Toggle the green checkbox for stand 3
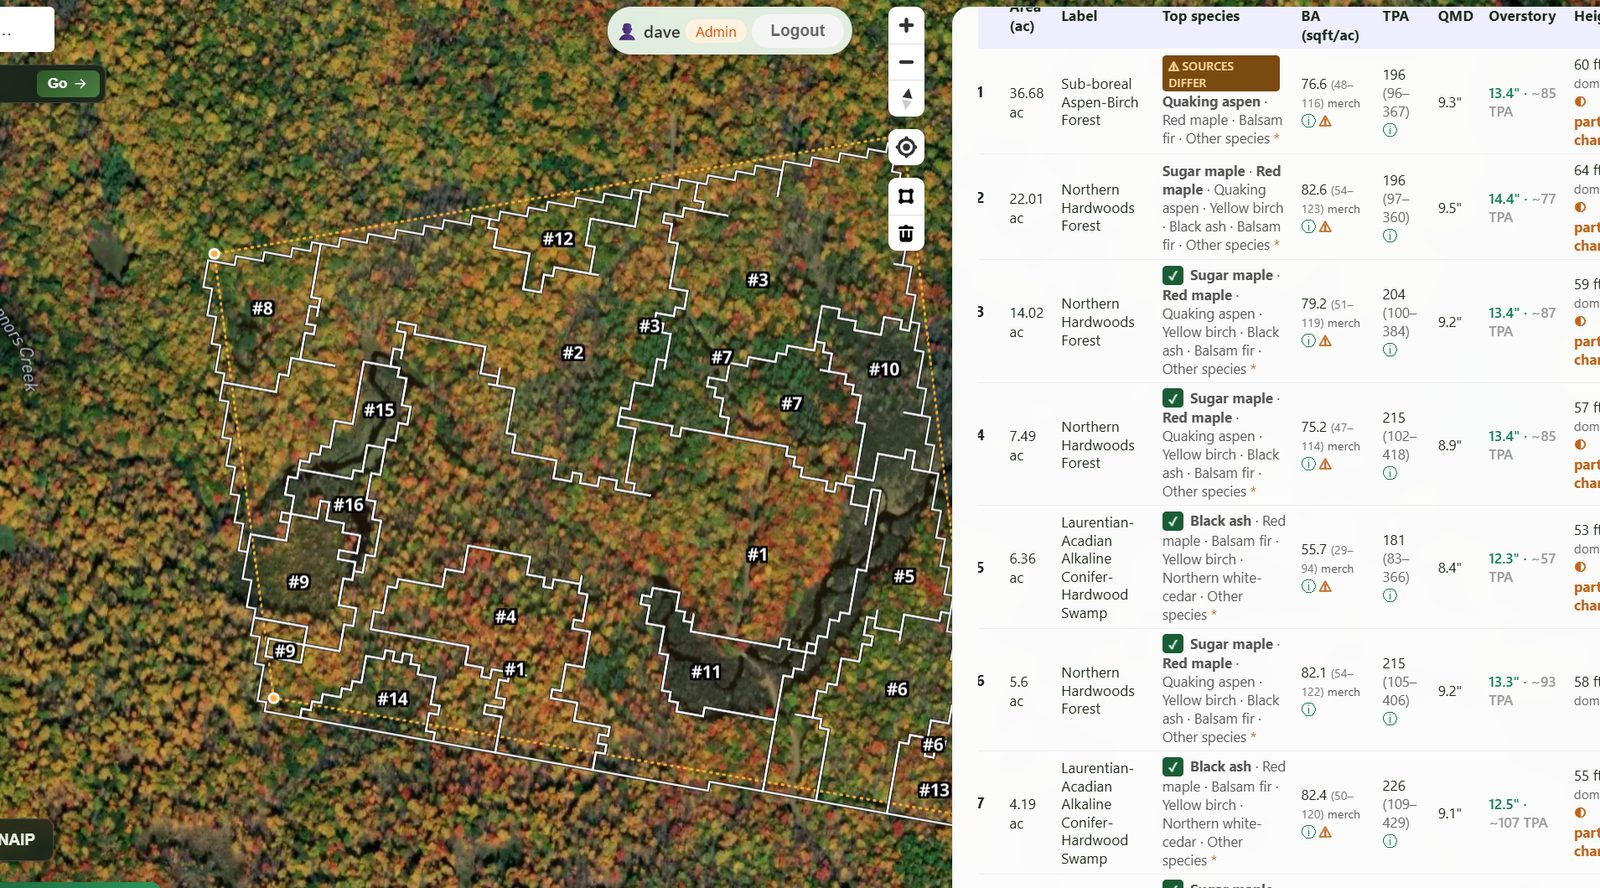This screenshot has height=888, width=1600. click(1173, 275)
